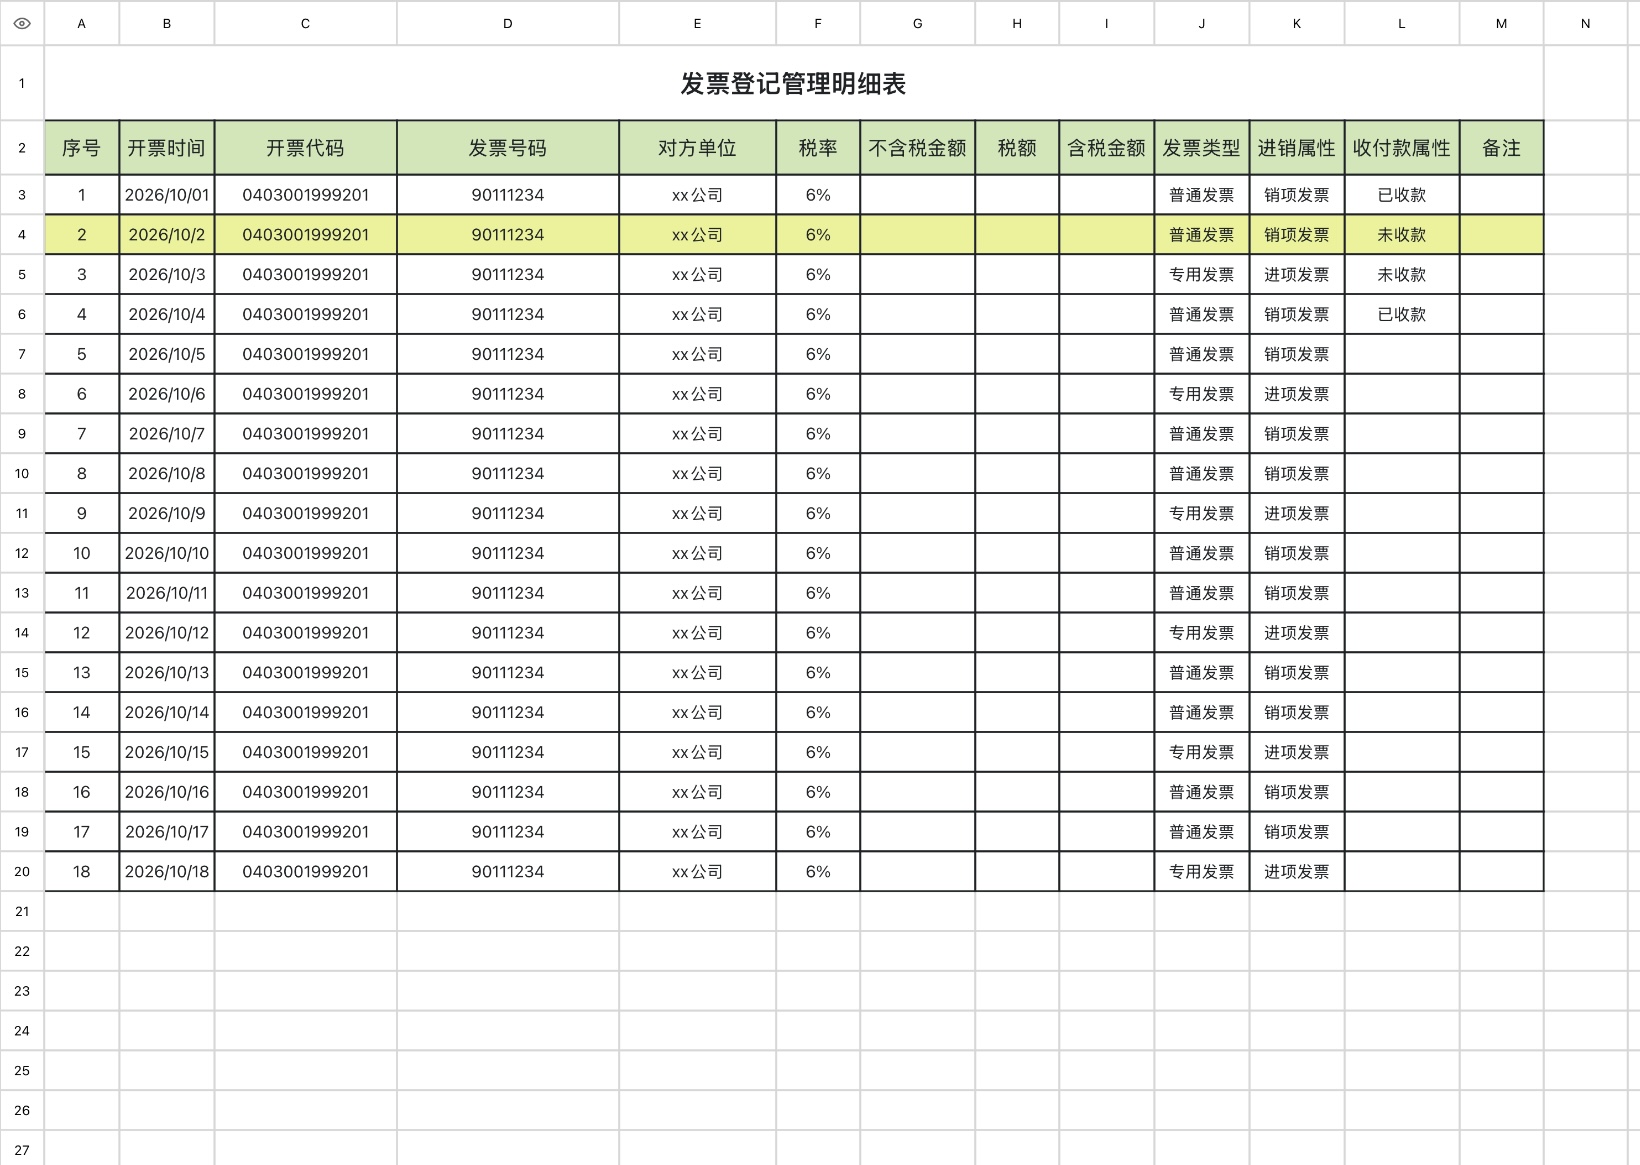Image resolution: width=1640 pixels, height=1165 pixels.
Task: Click 专用发票 in the 2026/10/3 row
Action: (1201, 275)
